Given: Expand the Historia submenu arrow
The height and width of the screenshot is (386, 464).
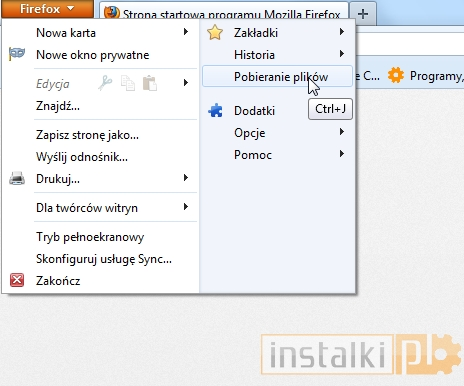Looking at the screenshot, I should (342, 54).
